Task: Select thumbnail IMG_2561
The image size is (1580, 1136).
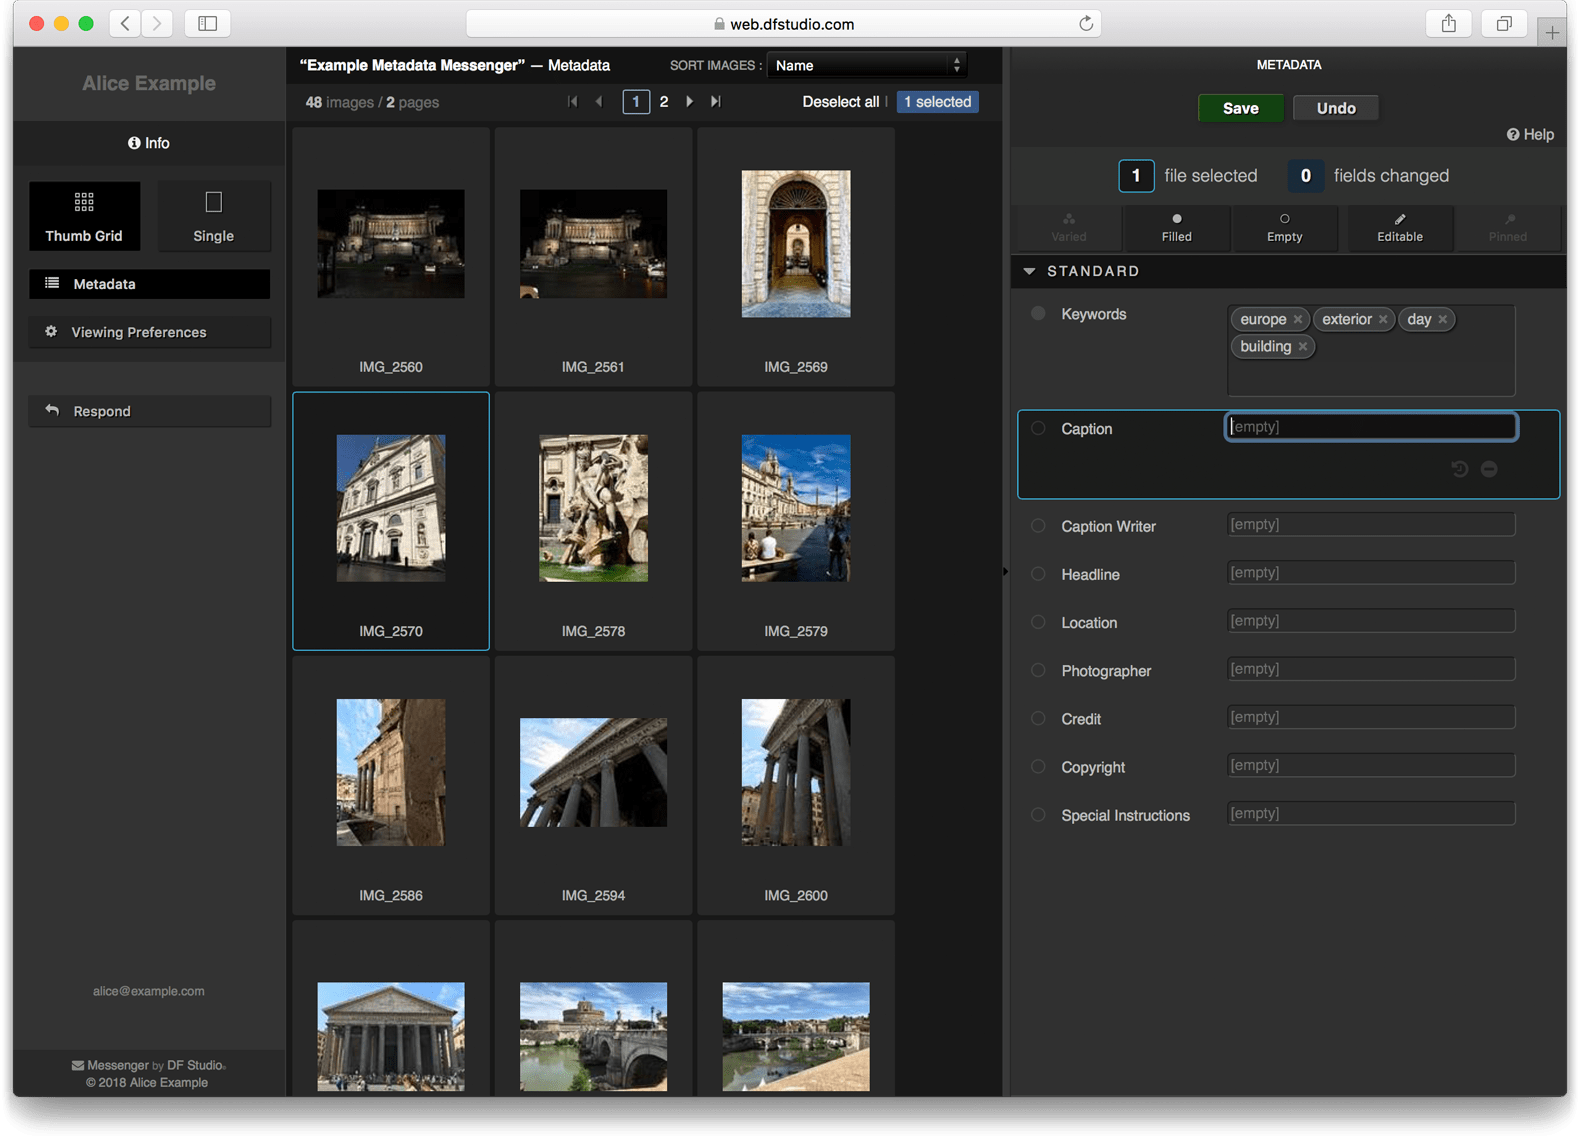Action: point(593,257)
